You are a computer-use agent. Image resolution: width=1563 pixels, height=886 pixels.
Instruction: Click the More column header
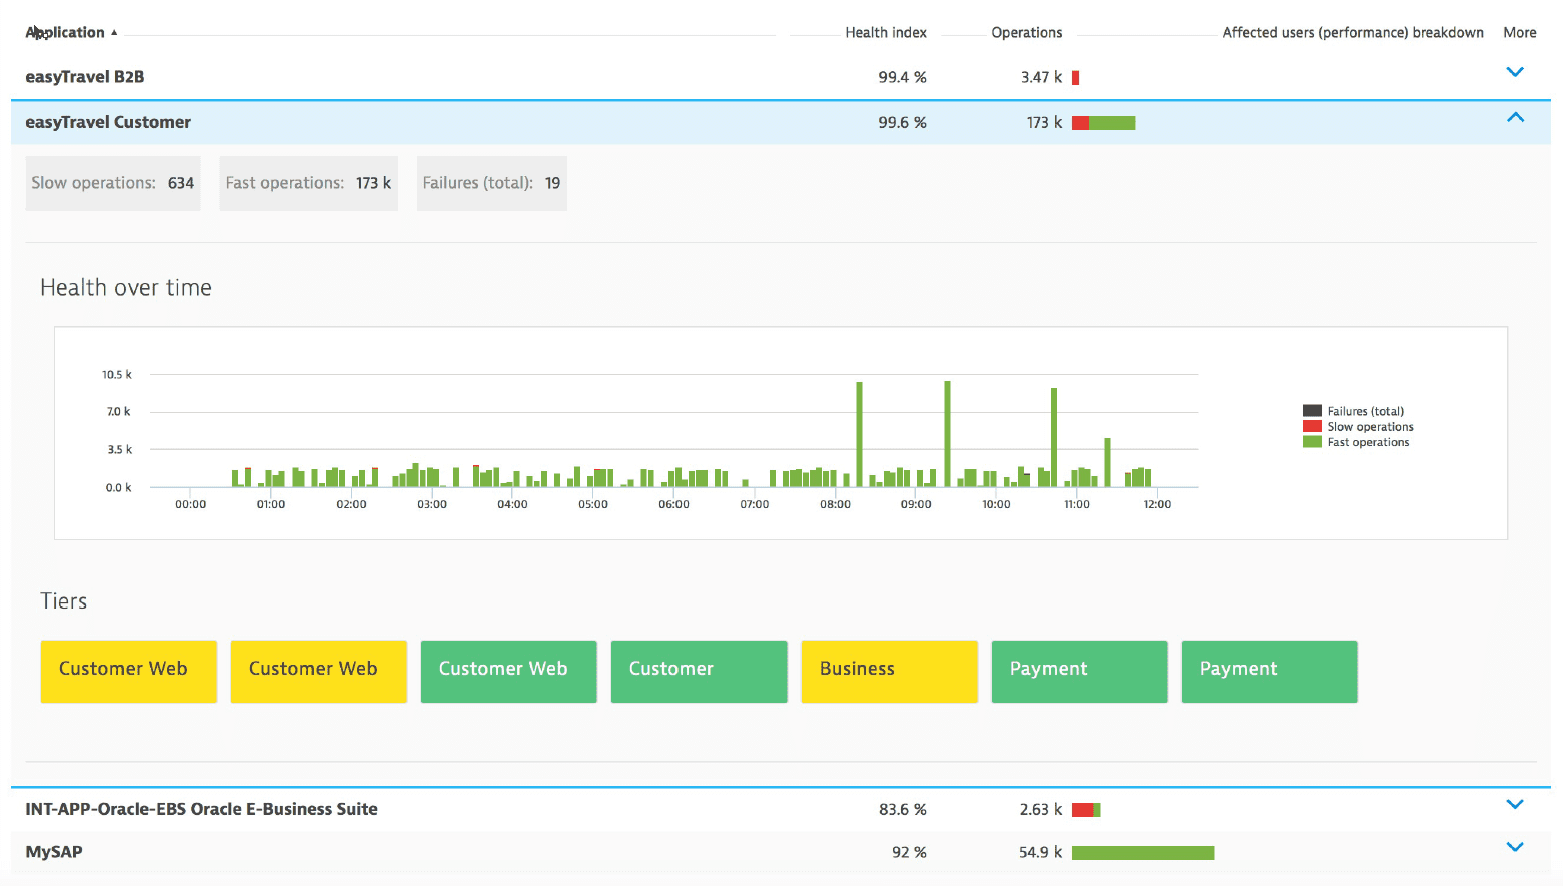click(1520, 32)
